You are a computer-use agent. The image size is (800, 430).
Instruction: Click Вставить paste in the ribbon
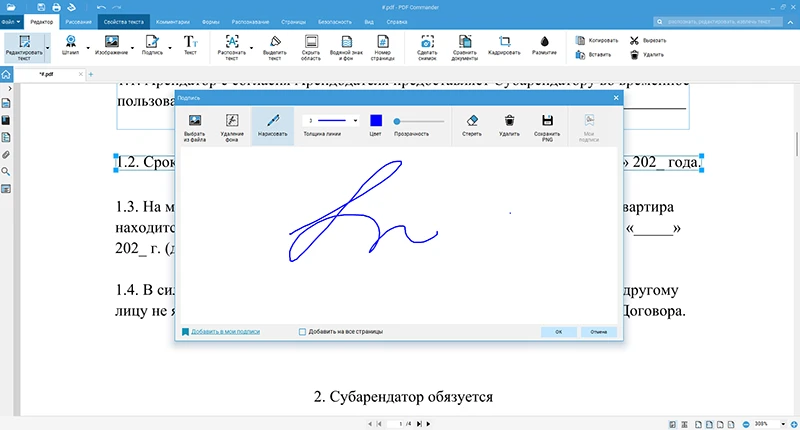click(593, 55)
